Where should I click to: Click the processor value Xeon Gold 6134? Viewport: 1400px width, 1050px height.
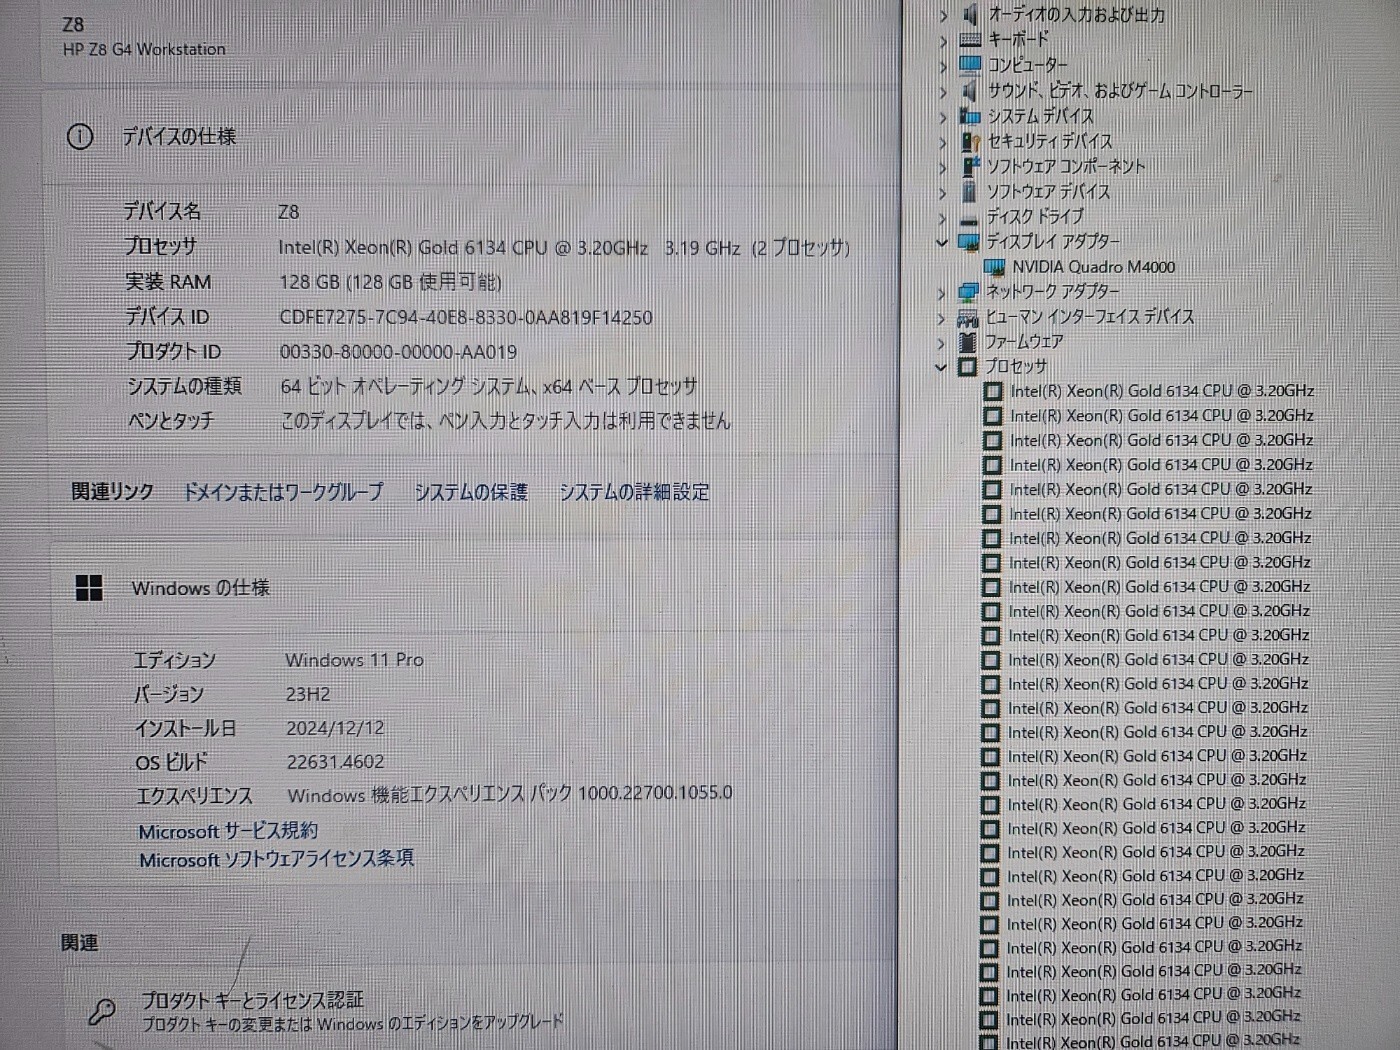pos(564,247)
